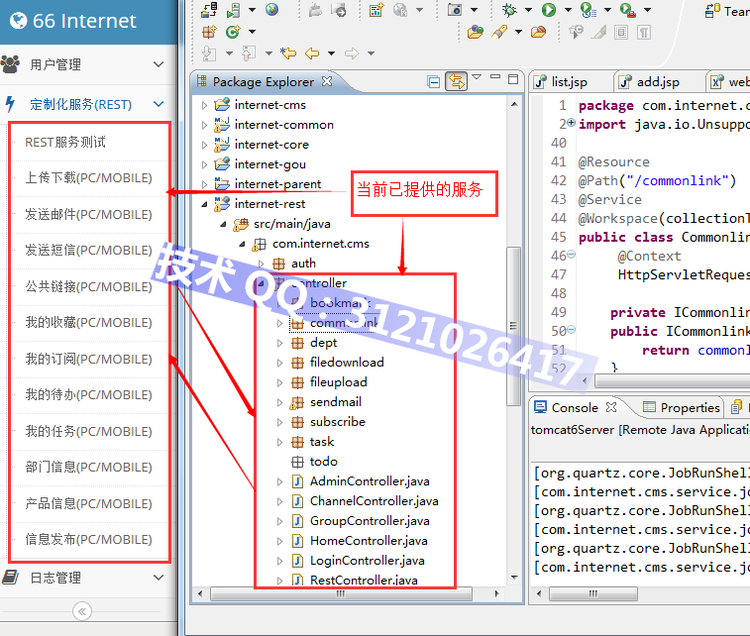Screen dimensions: 750x636
Task: Click the Next Annotation down-arrow icon
Action: click(209, 53)
